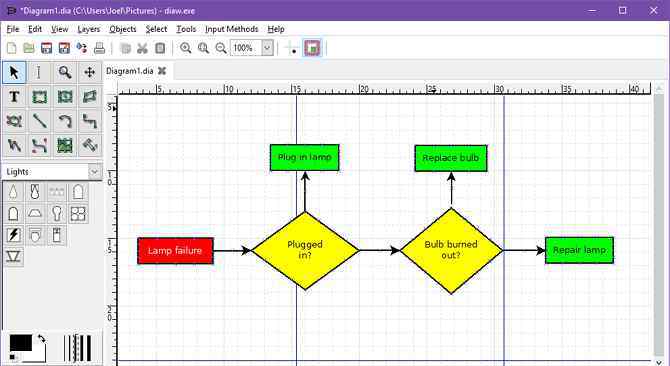Click the Zoom out toolbar icon
The height and width of the screenshot is (366, 670).
221,48
